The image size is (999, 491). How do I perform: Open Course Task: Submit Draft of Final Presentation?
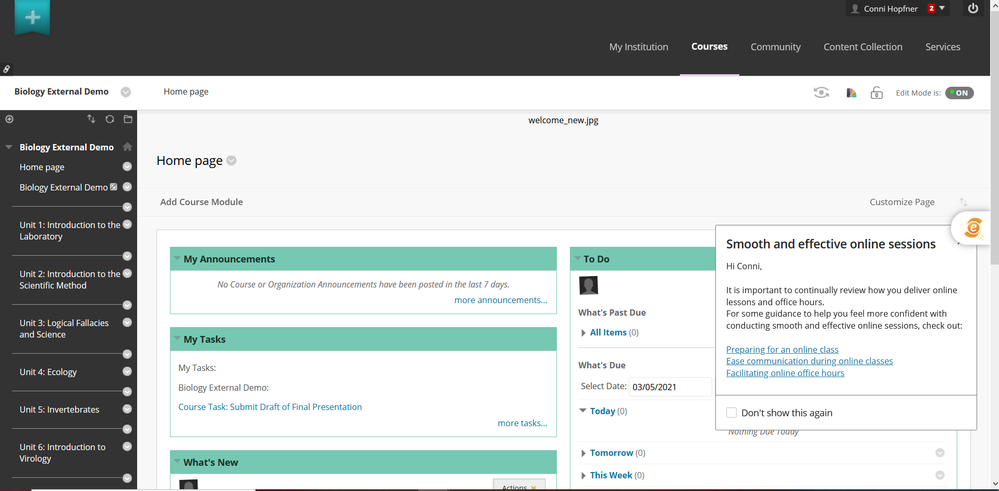270,407
